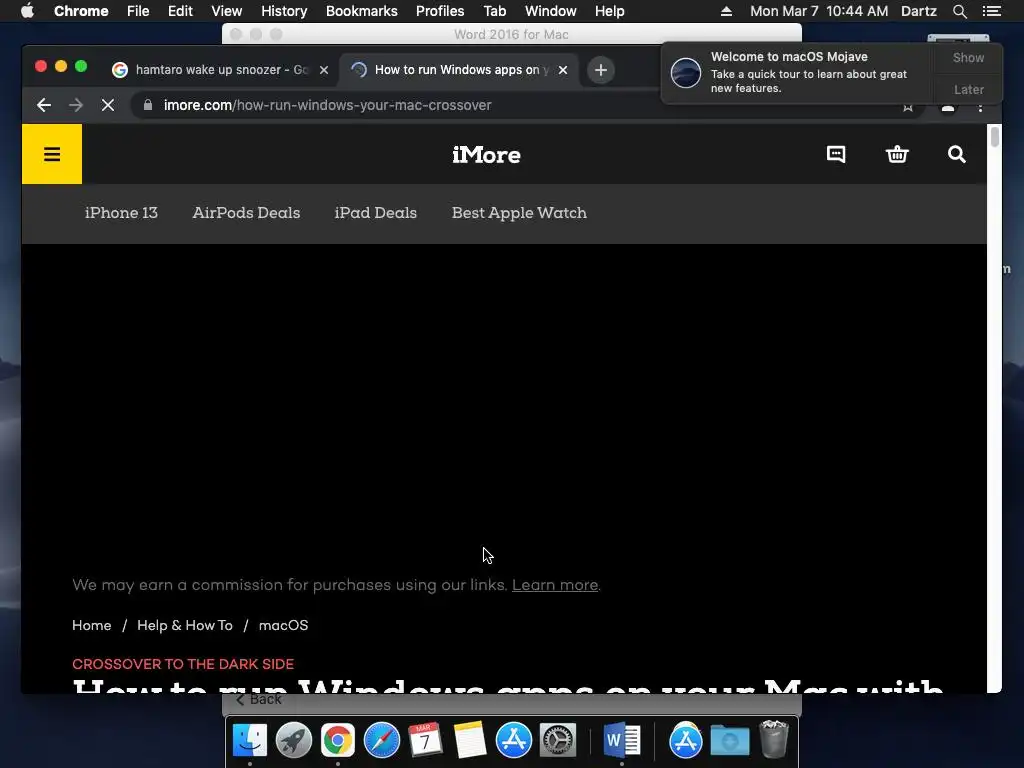Open Safari from the Dock

coord(381,740)
